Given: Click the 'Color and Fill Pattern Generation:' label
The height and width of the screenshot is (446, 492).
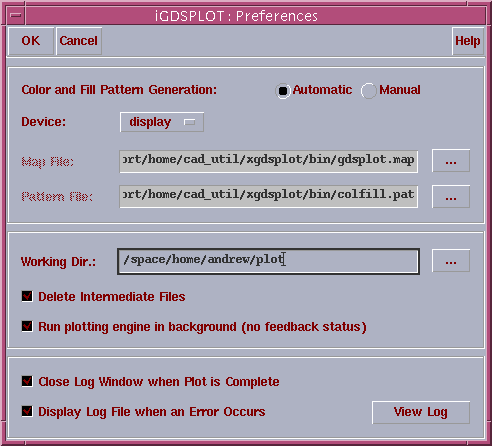Looking at the screenshot, I should click(x=119, y=90).
